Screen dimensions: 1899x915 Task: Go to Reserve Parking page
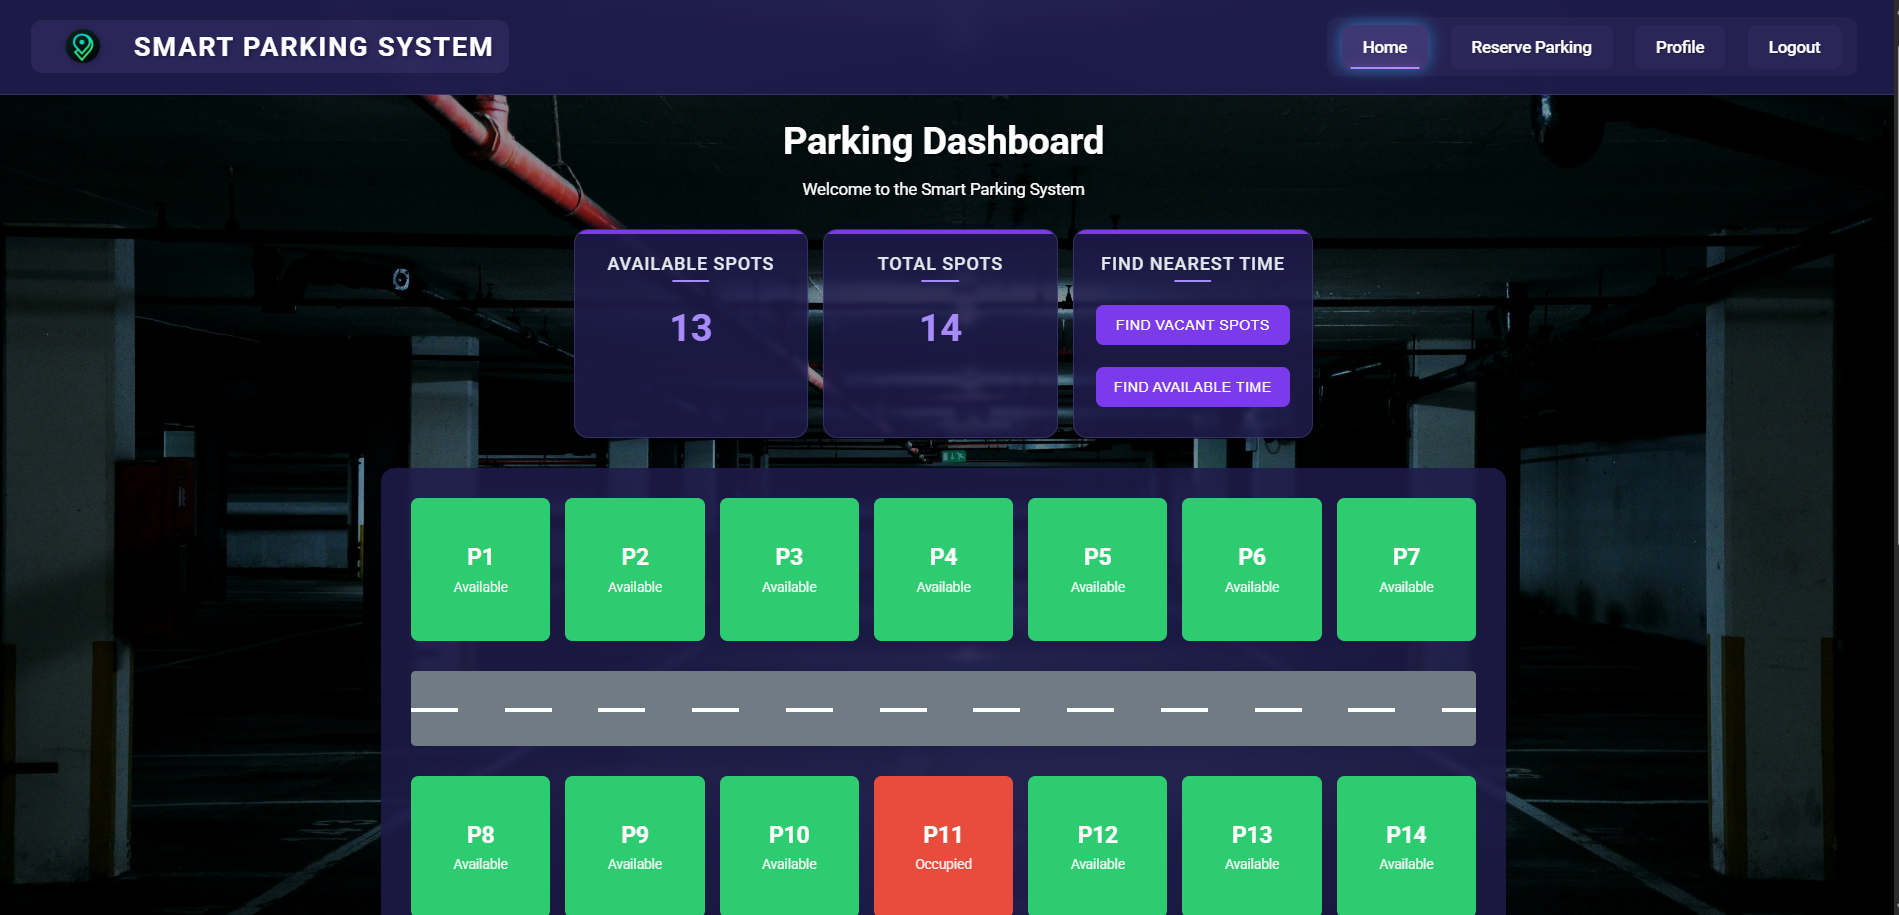coord(1530,47)
